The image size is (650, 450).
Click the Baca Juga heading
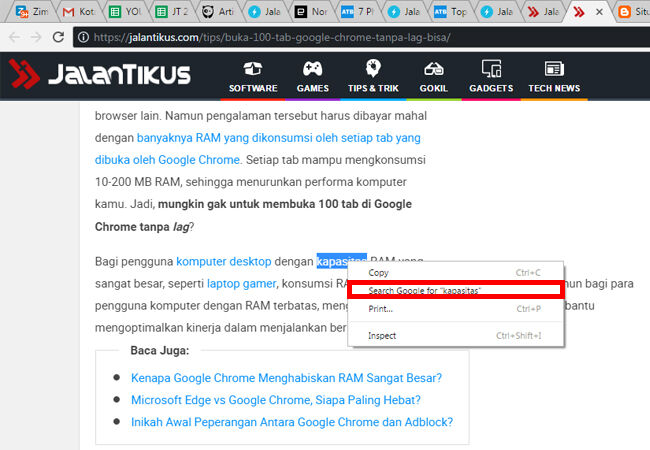(x=160, y=351)
